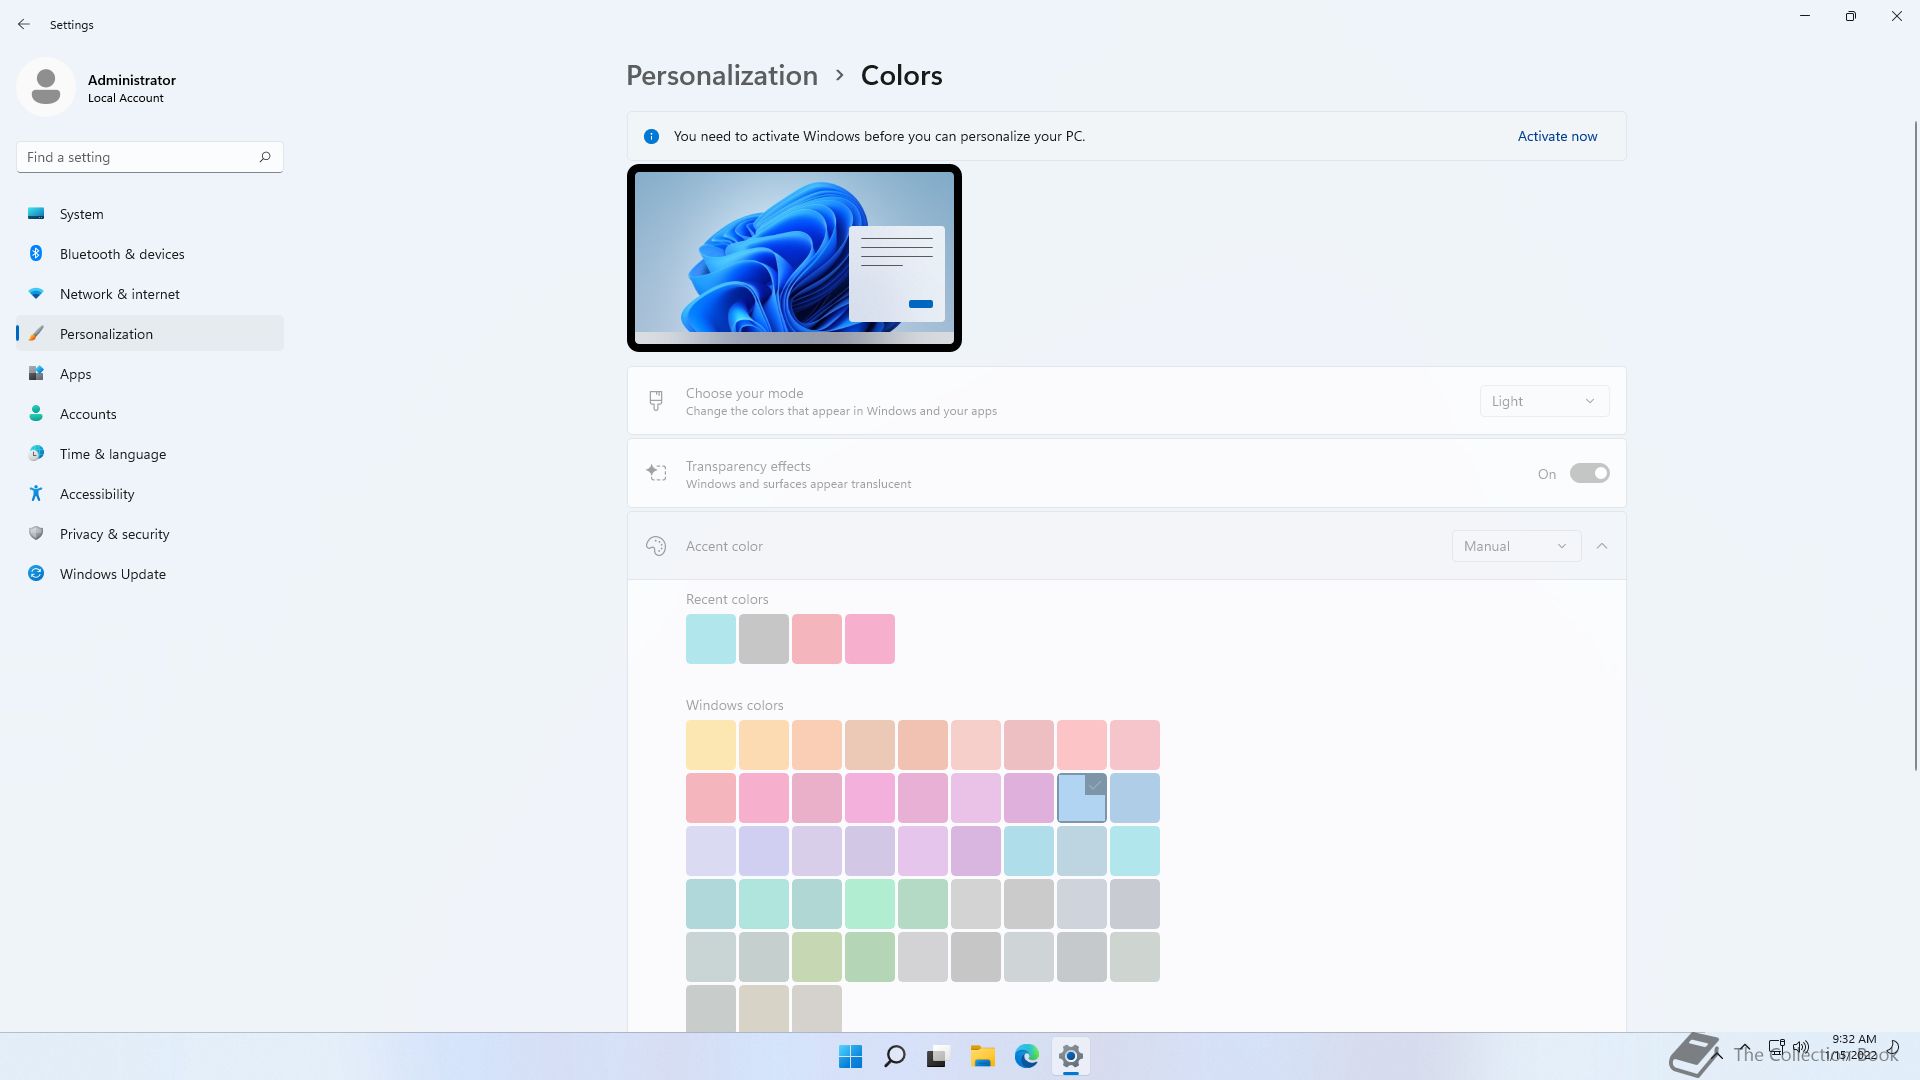Select Privacy & security in sidebar
Image resolution: width=1920 pixels, height=1080 pixels.
click(x=114, y=534)
